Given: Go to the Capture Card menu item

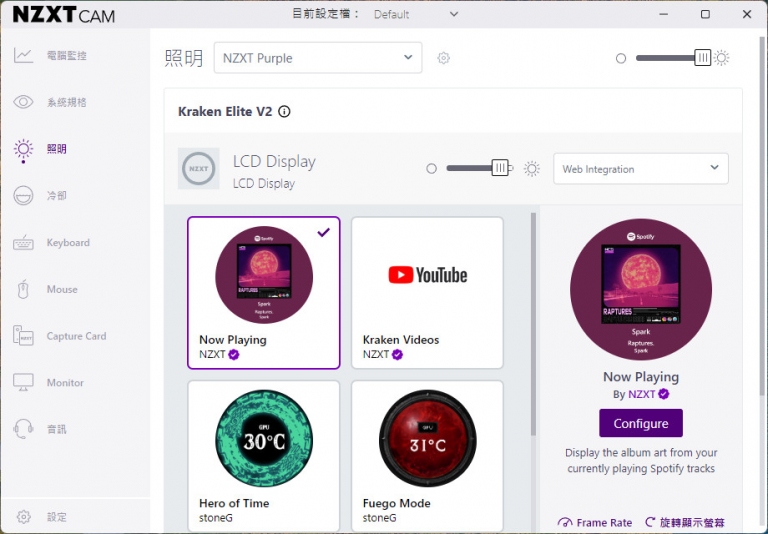Looking at the screenshot, I should [76, 336].
